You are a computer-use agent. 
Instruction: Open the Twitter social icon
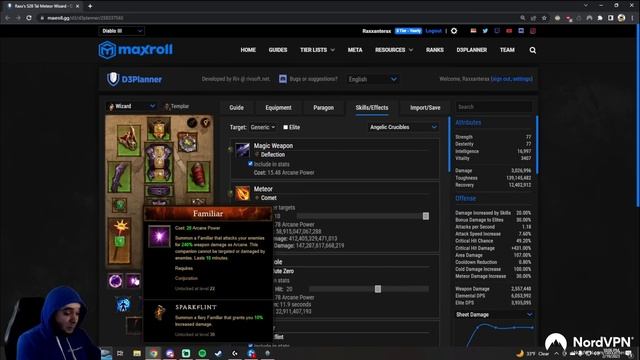[485, 31]
